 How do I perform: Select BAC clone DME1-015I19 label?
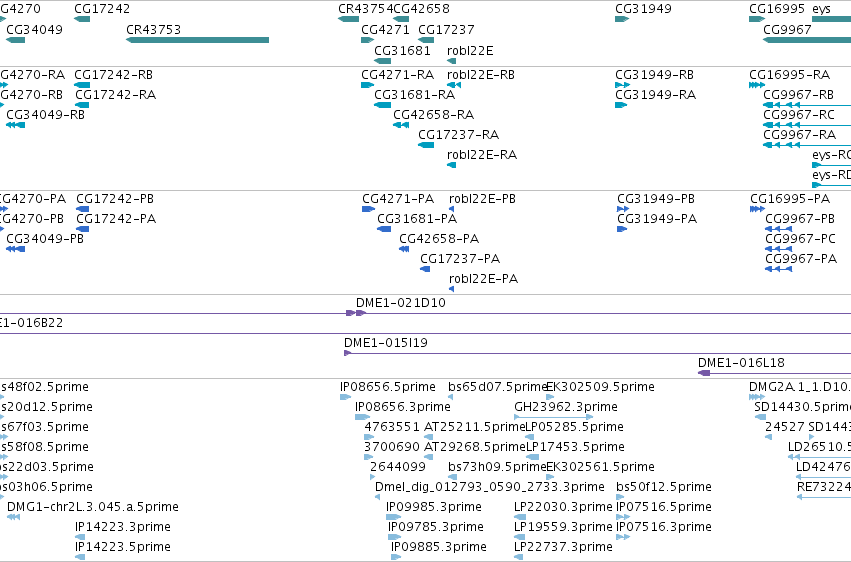(386, 343)
